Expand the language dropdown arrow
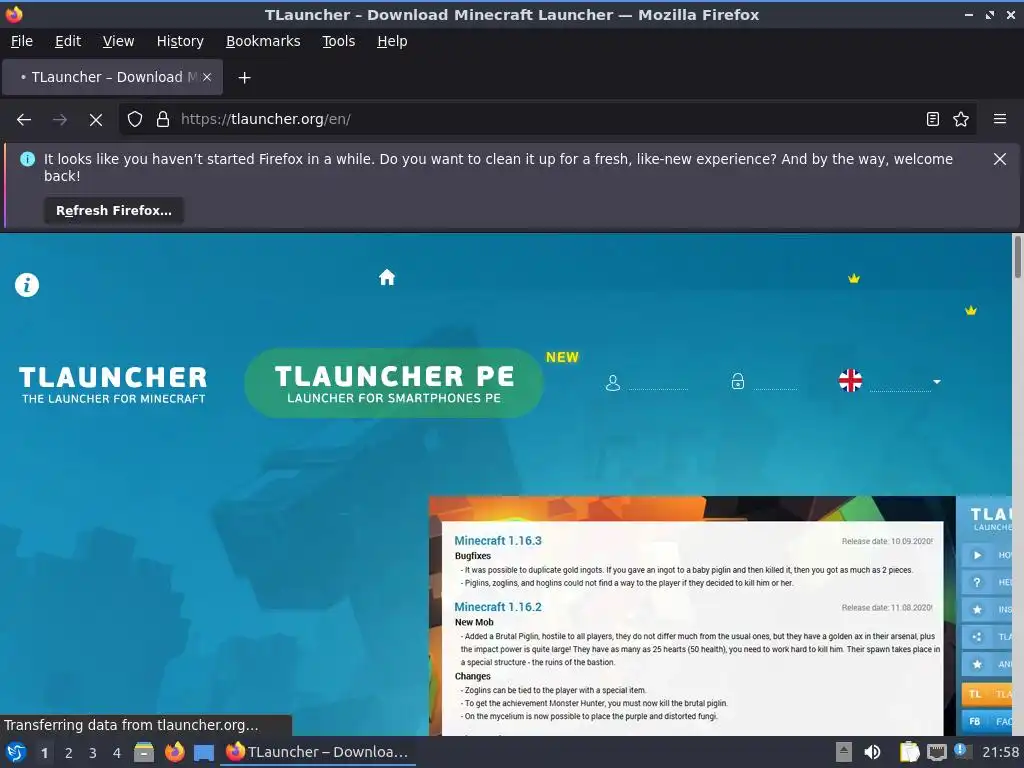 (937, 382)
